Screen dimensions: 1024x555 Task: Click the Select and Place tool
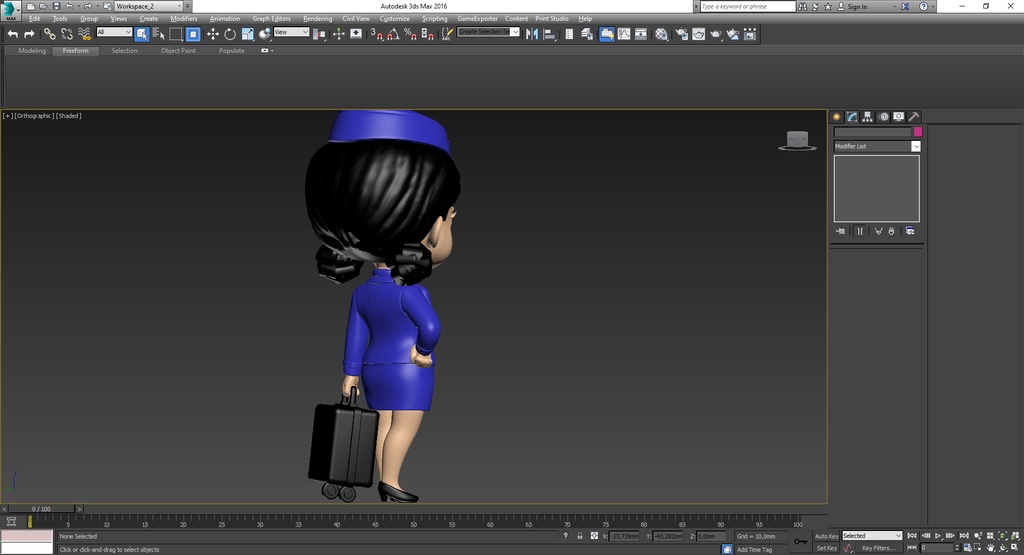pyautogui.click(x=264, y=34)
